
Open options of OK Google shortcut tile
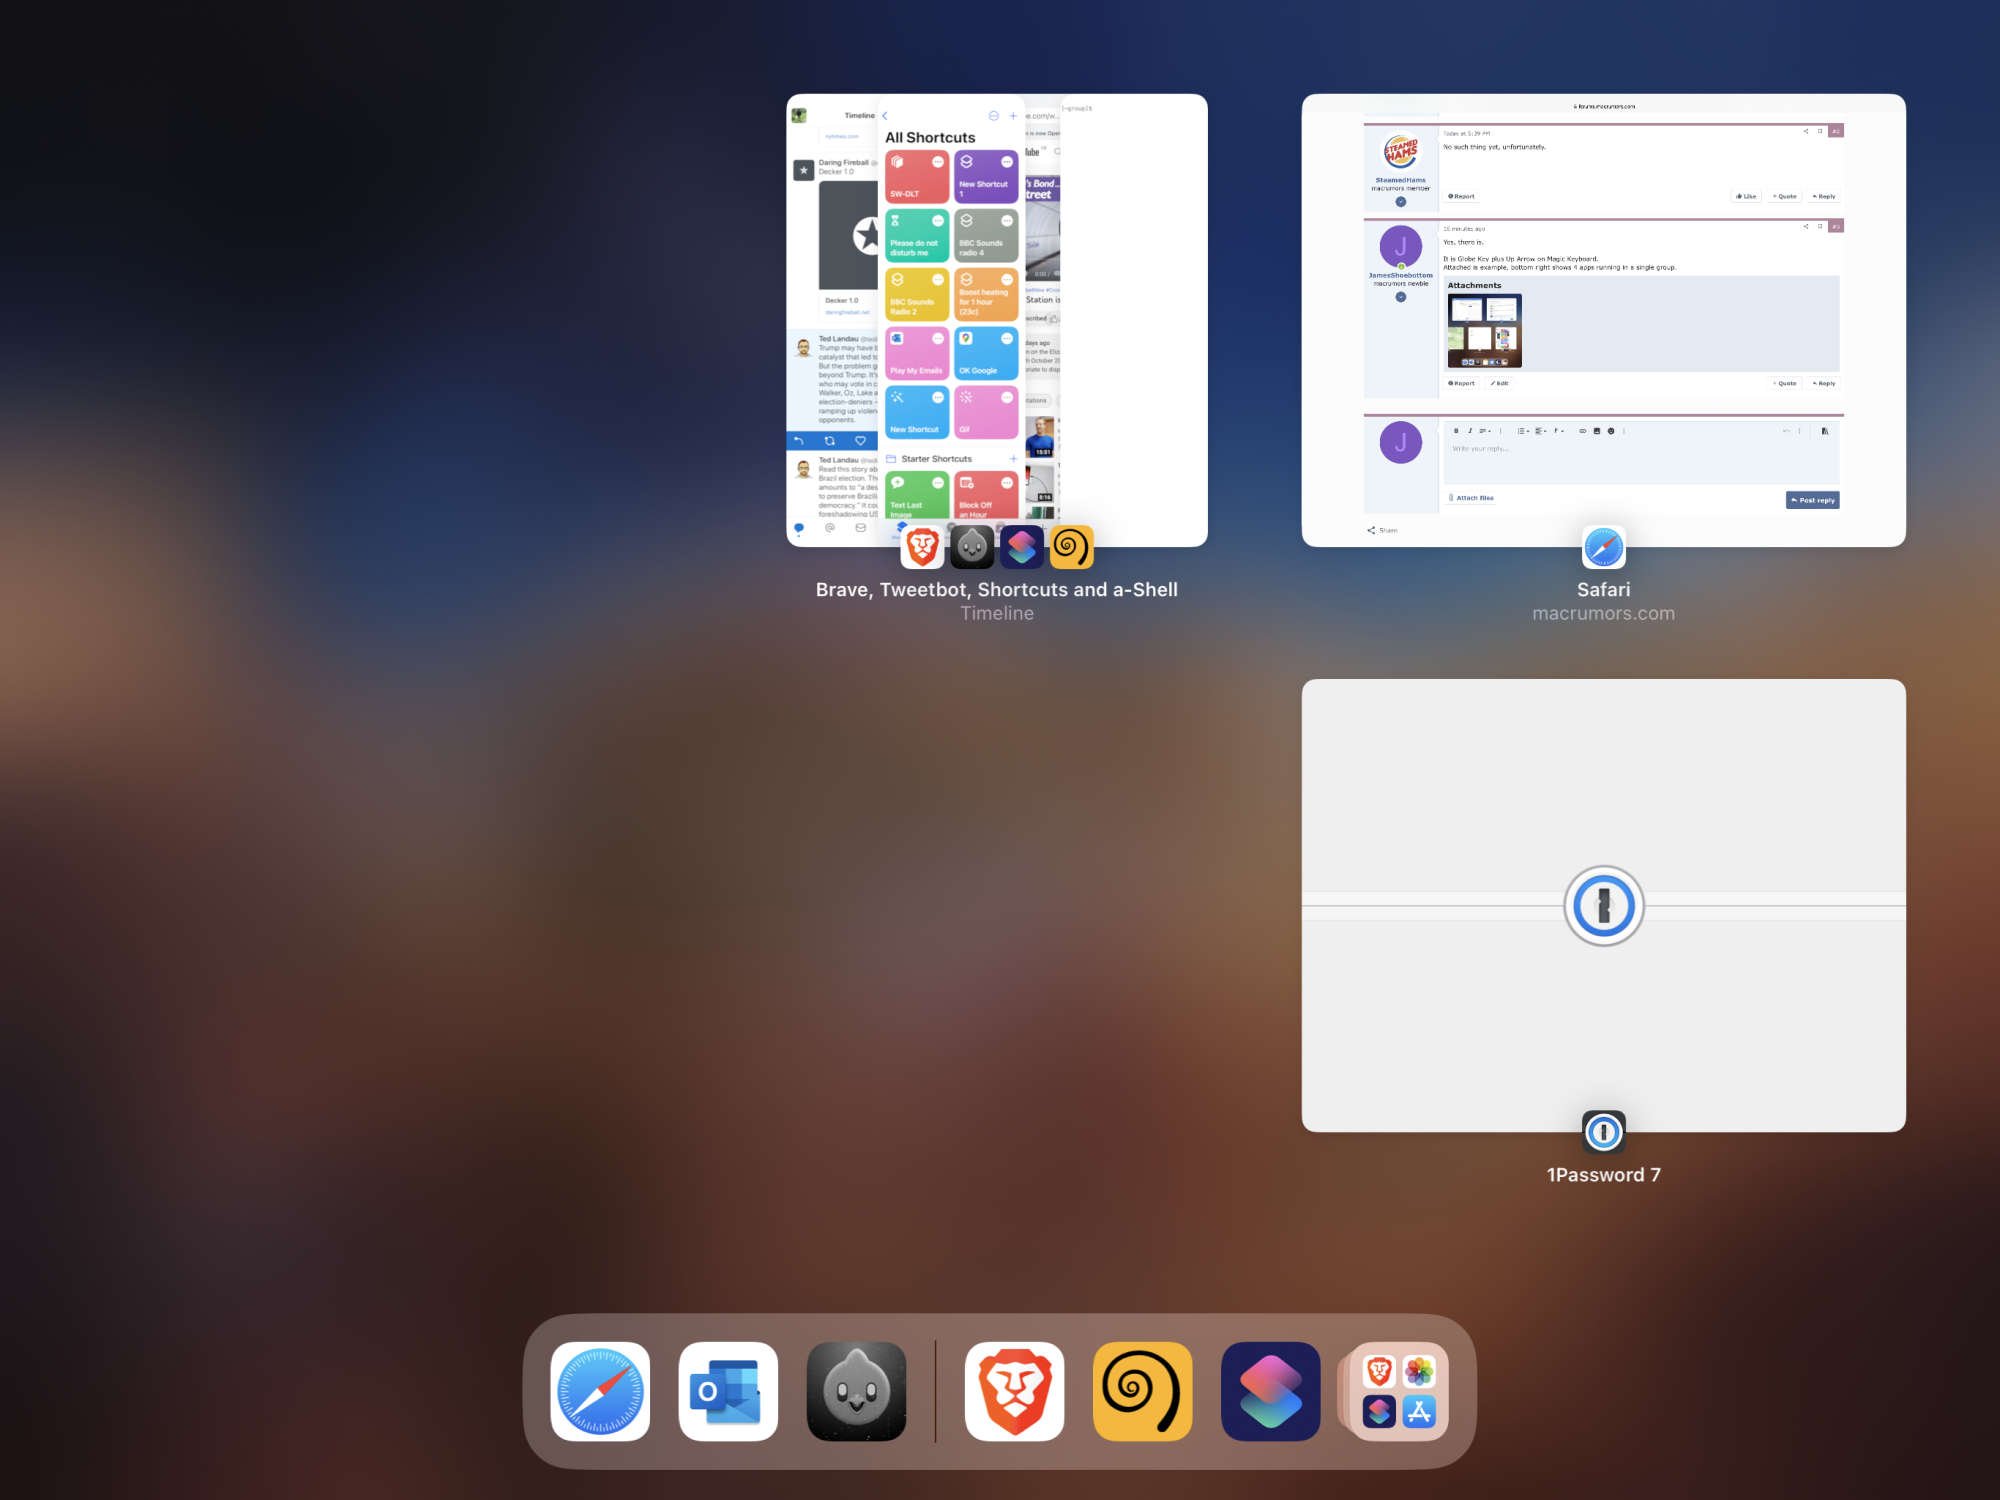pos(1007,338)
